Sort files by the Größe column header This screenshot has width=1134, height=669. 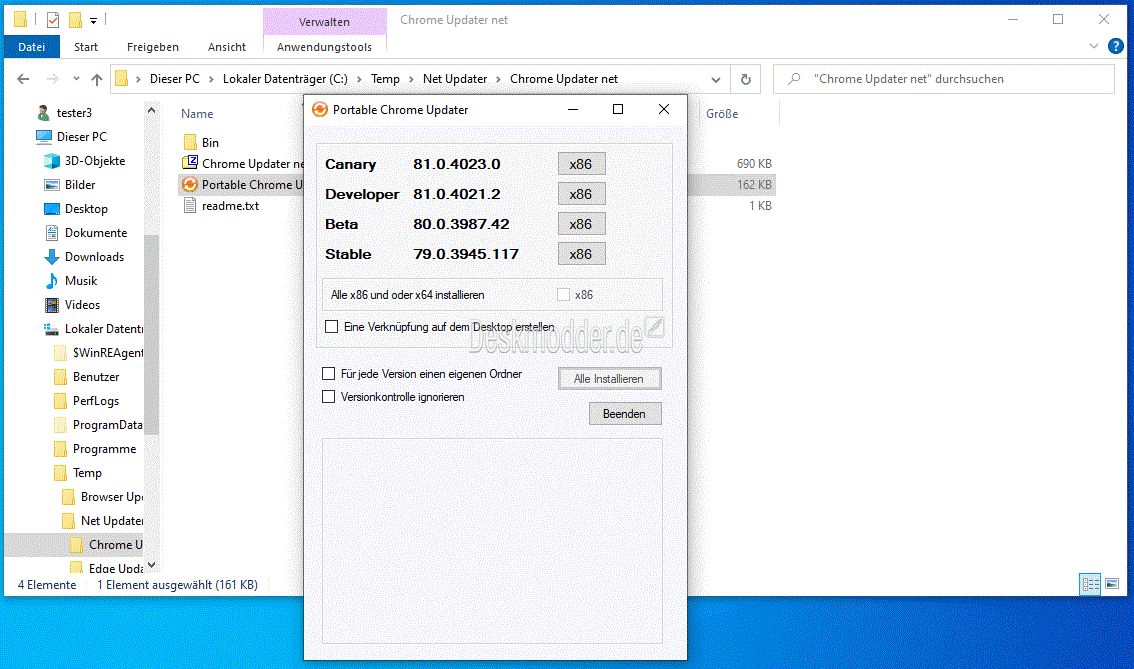tap(723, 114)
